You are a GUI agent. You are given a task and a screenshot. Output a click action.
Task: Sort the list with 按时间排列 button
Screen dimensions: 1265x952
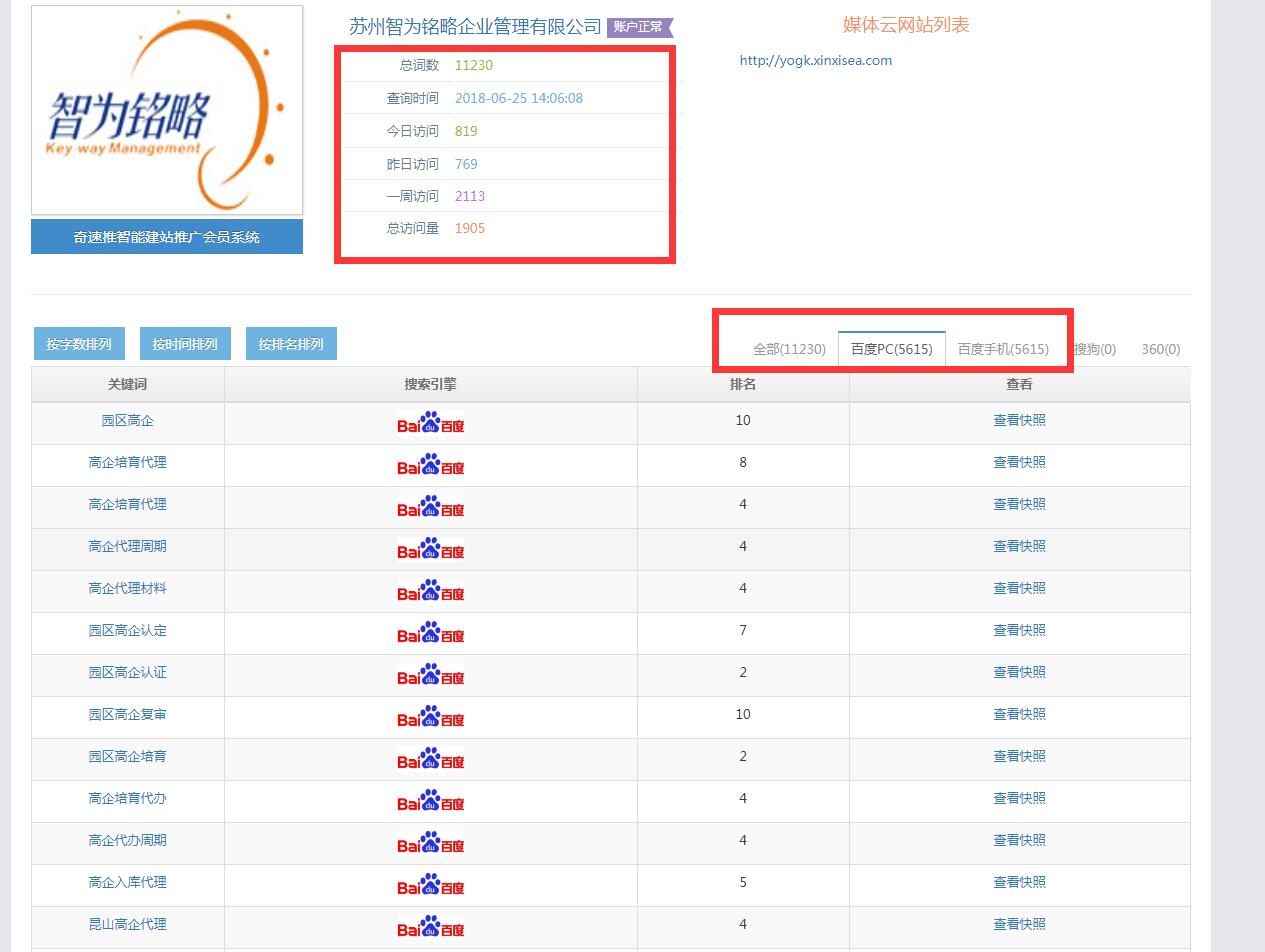184,344
